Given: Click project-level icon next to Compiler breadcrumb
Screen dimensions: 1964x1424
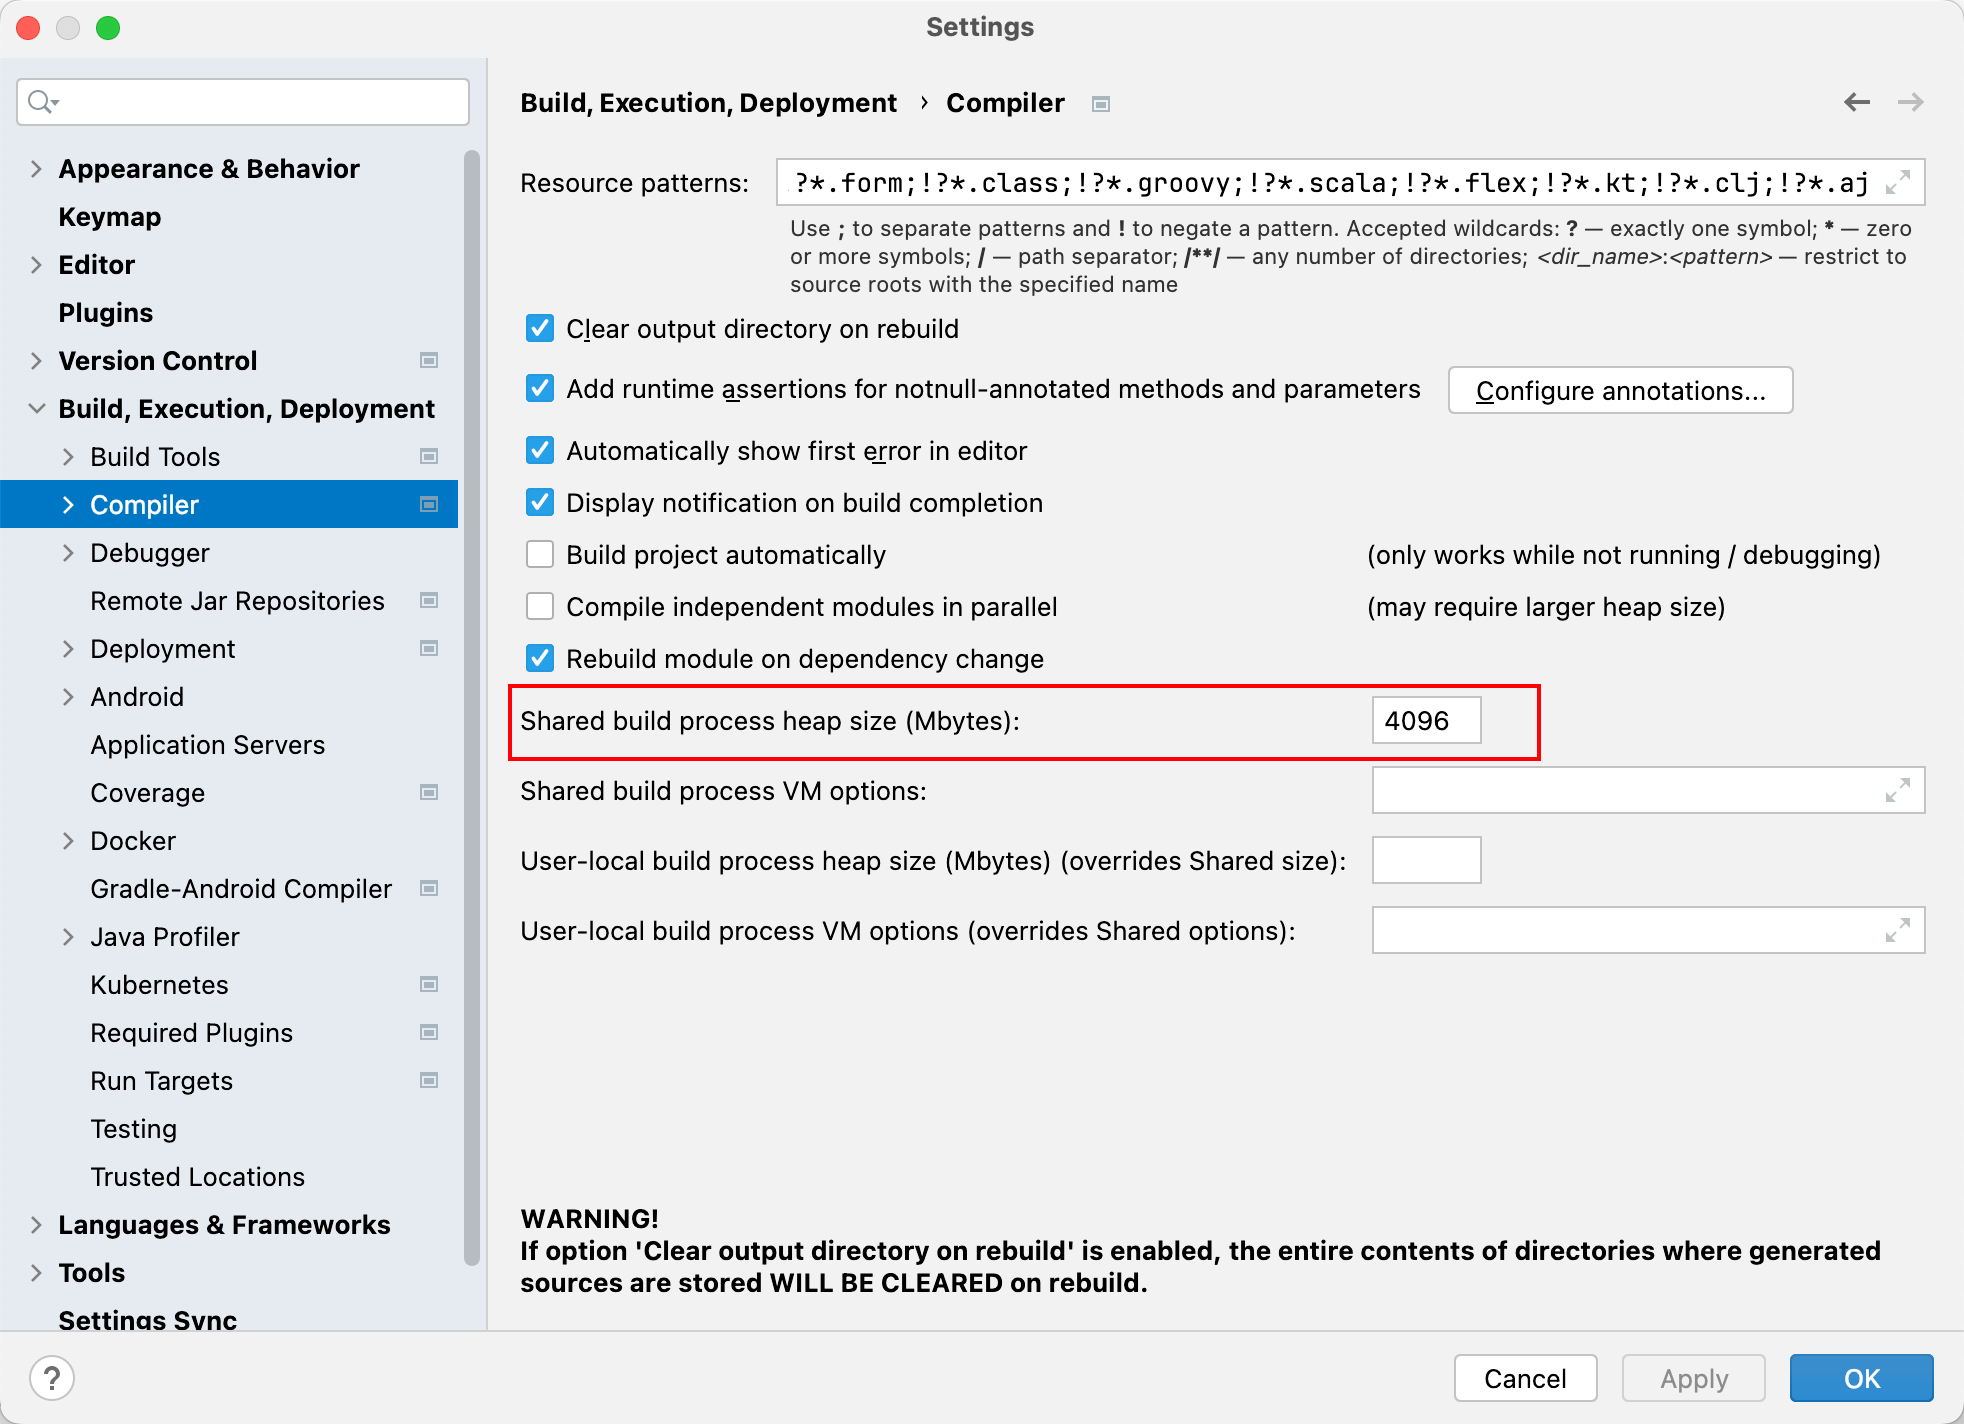Looking at the screenshot, I should click(x=1101, y=104).
